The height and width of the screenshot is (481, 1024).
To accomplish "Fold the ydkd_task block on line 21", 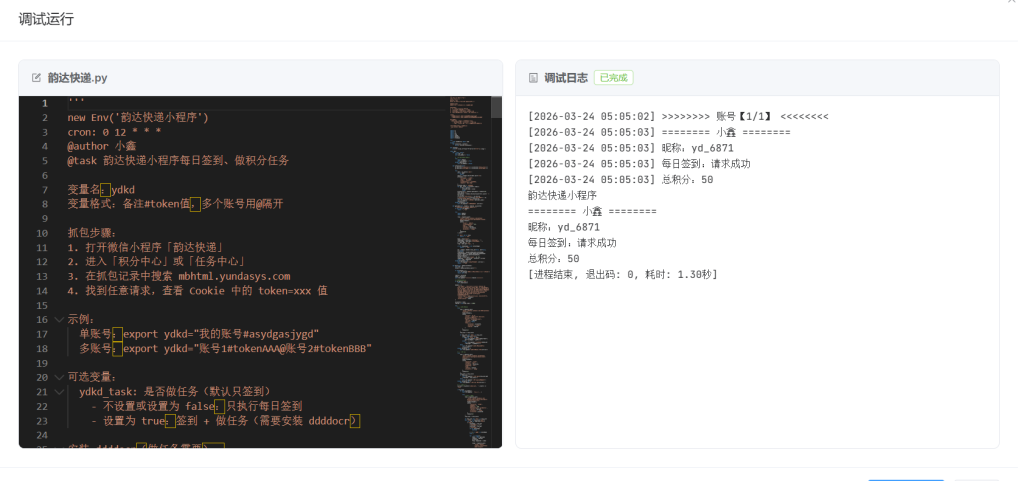I will click(59, 392).
